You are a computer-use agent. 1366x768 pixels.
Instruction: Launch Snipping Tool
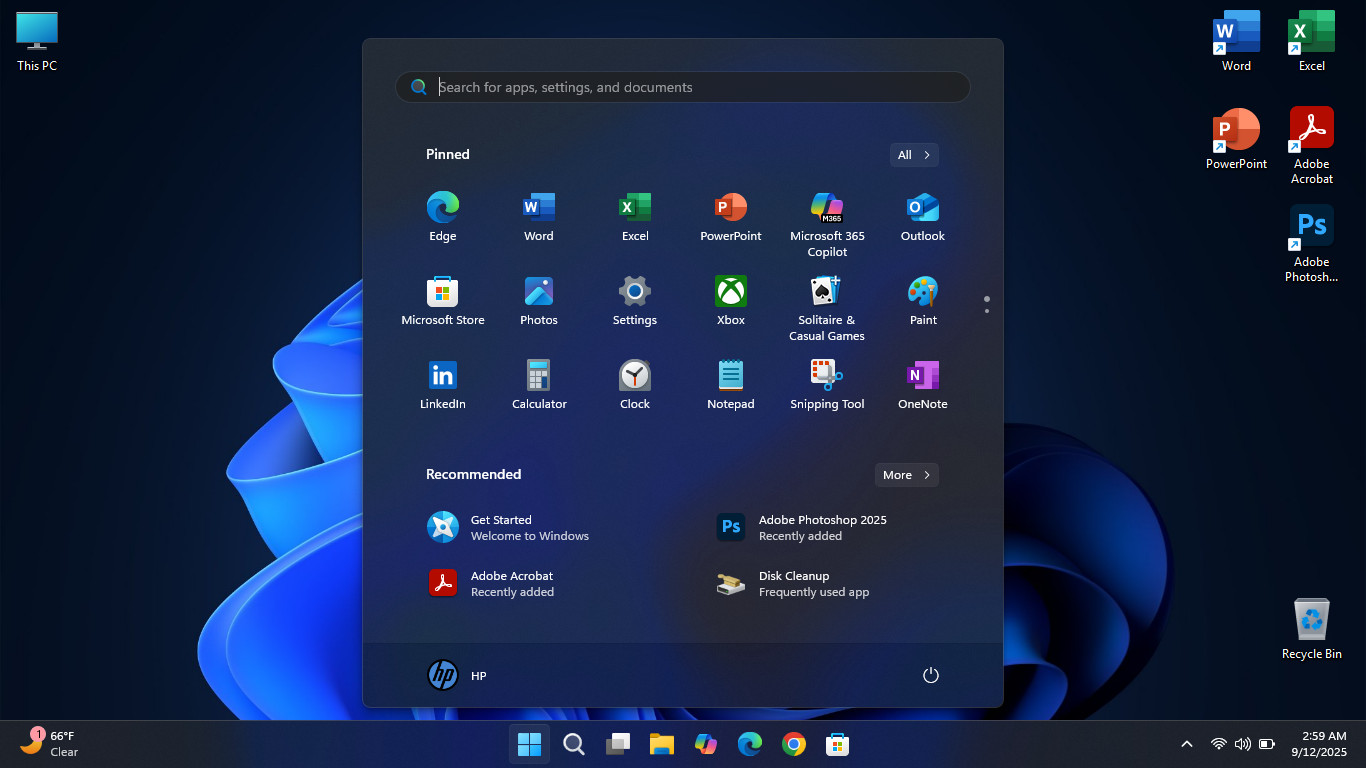tap(827, 385)
